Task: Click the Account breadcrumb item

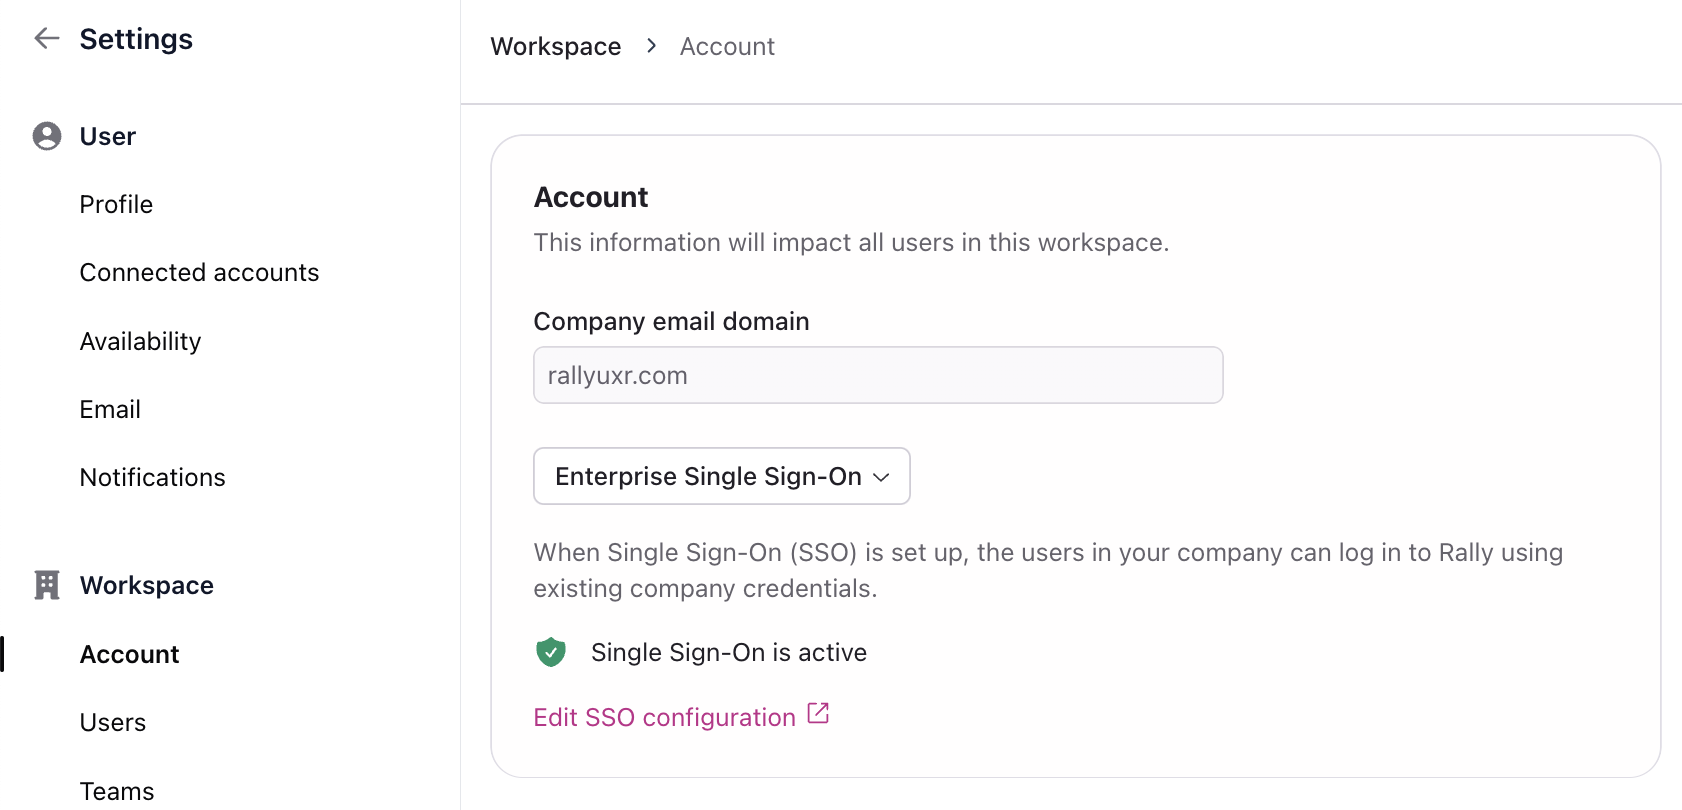Action: [727, 46]
